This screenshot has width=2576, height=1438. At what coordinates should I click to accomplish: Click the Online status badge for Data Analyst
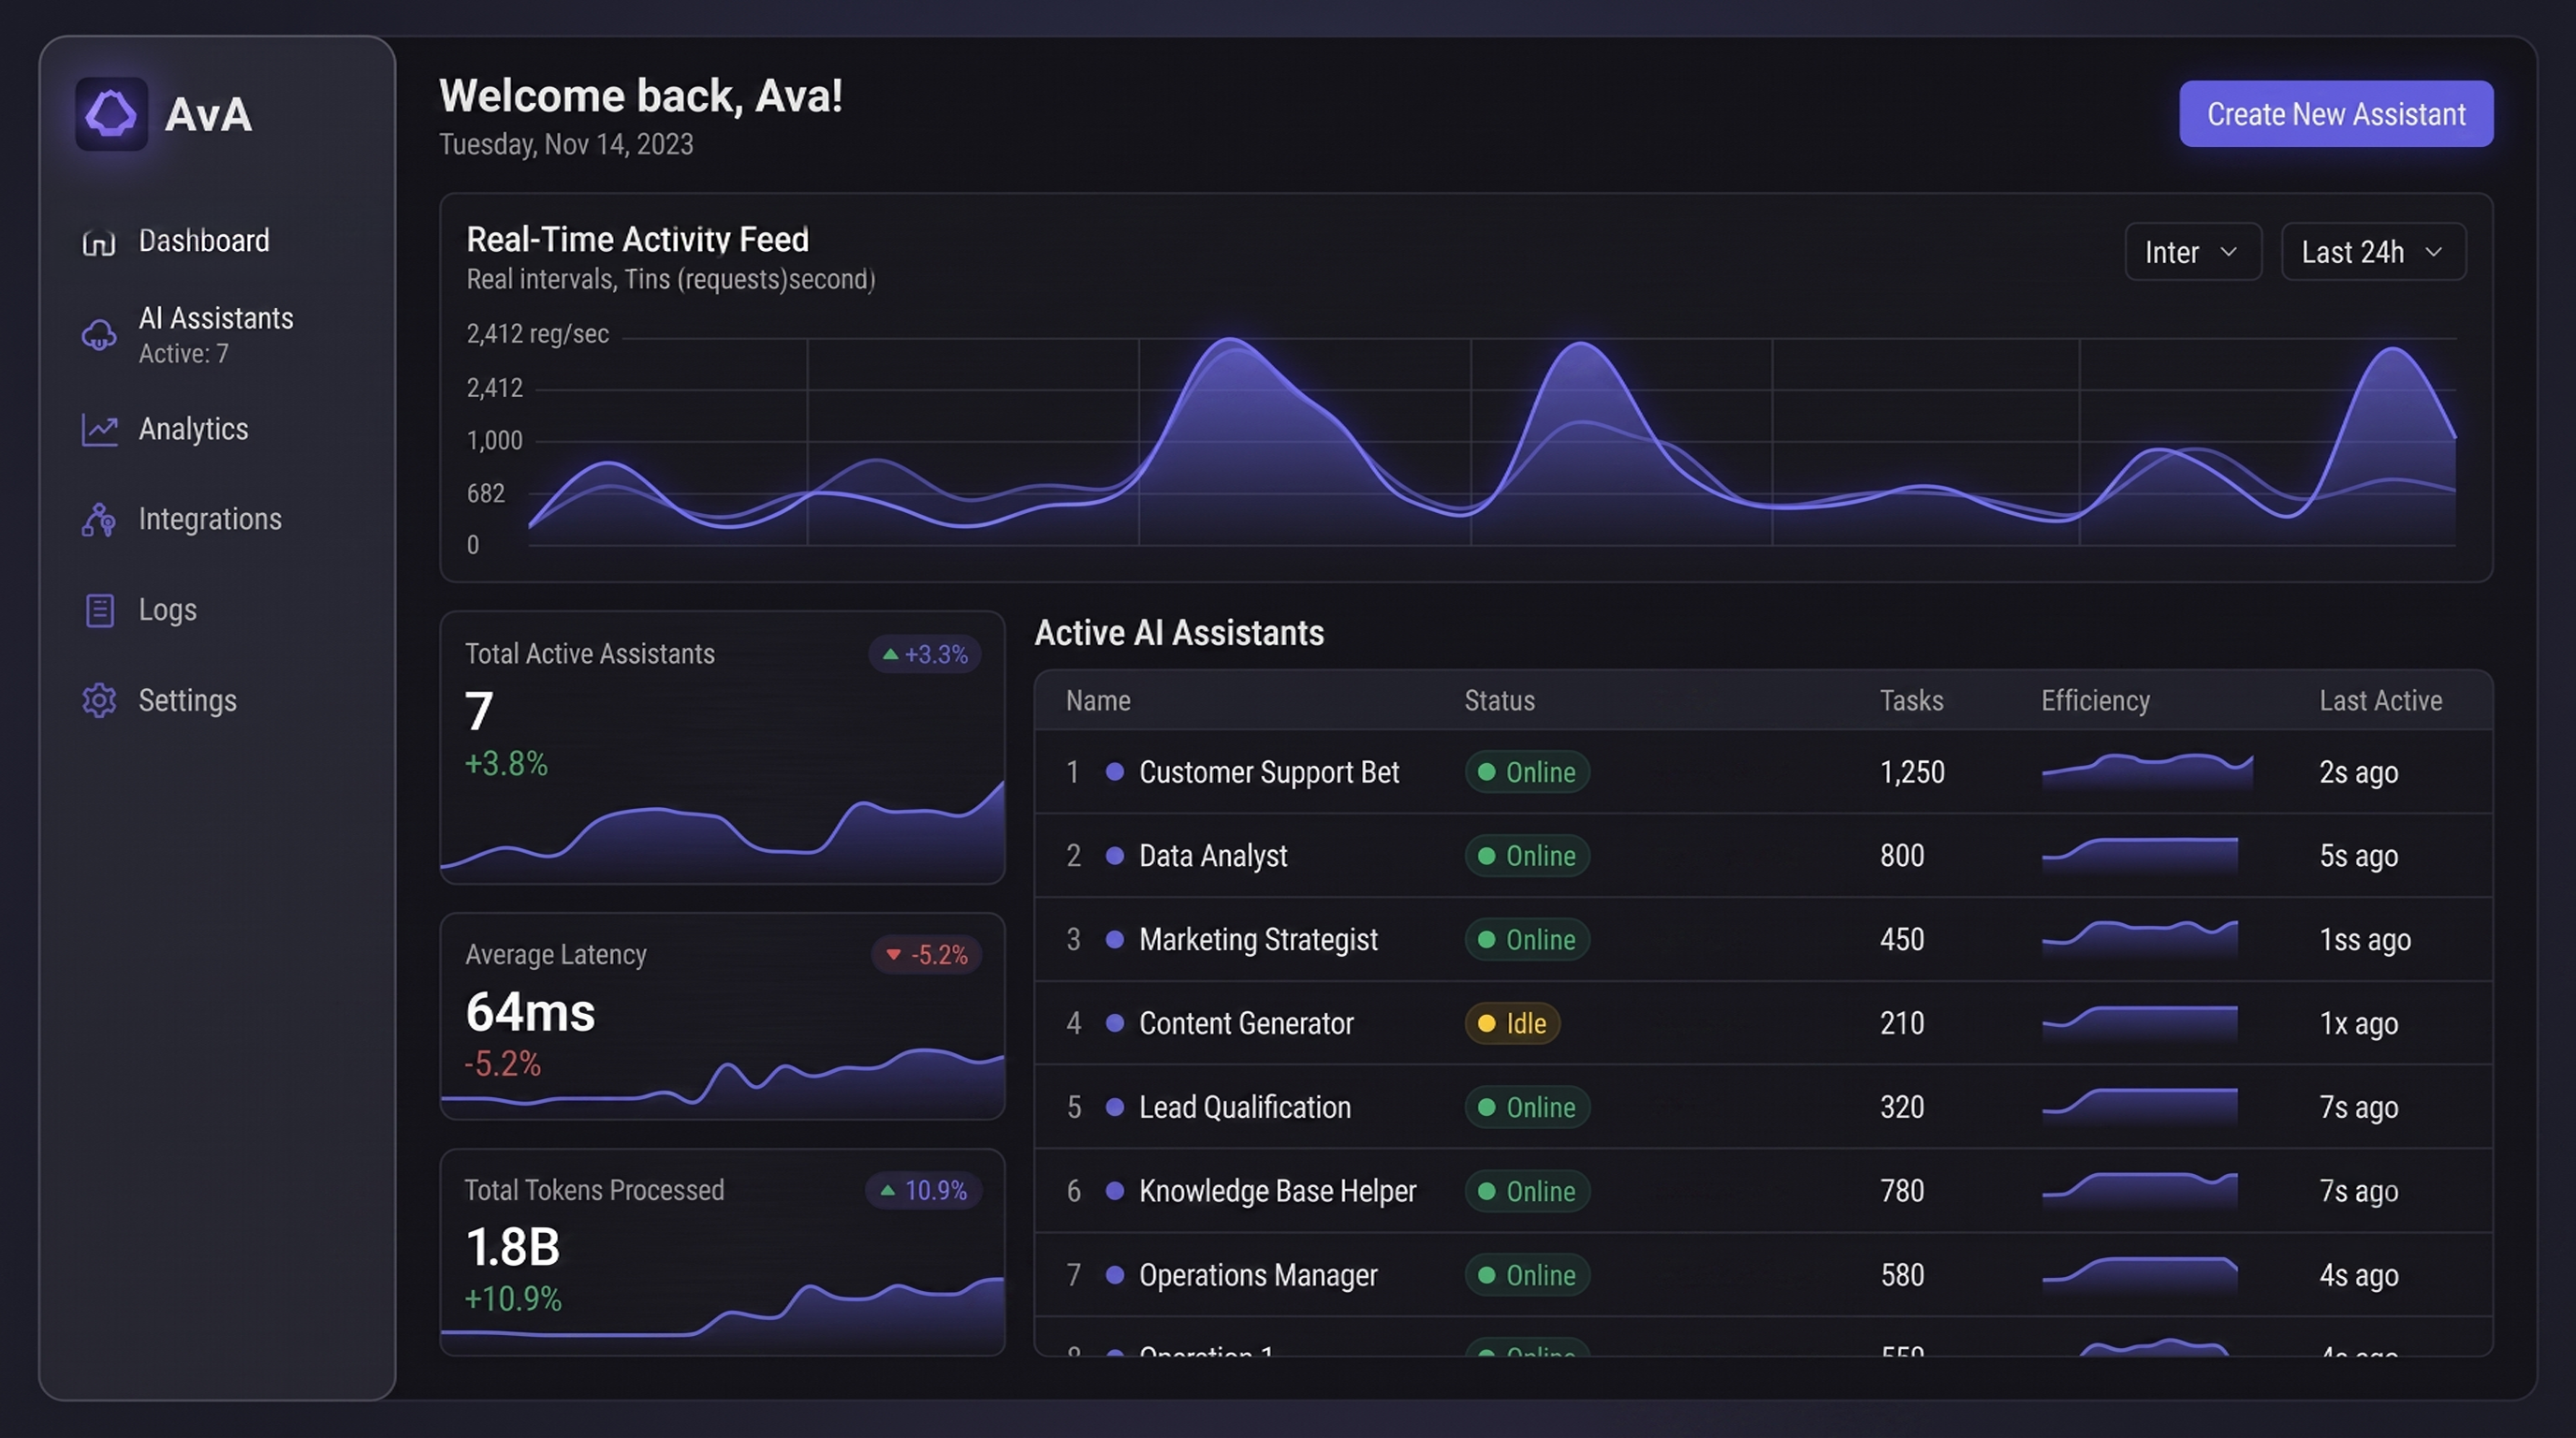point(1527,856)
